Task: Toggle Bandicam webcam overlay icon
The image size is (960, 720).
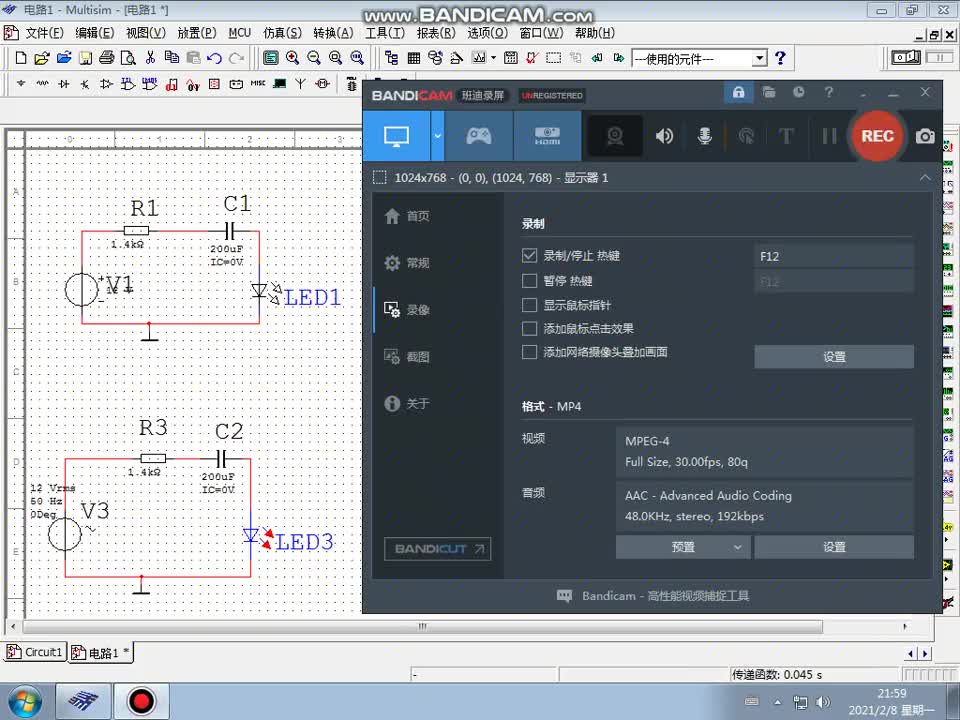Action: point(615,136)
